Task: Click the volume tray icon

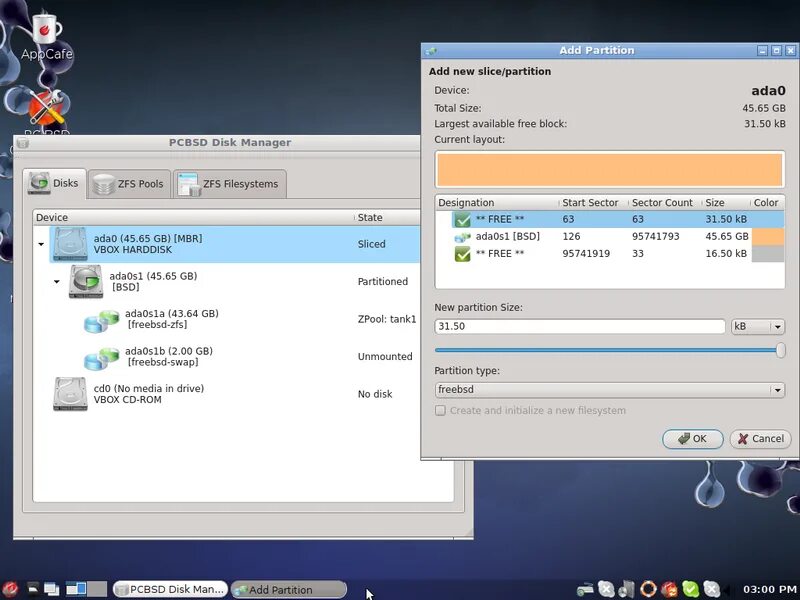Action: click(x=627, y=589)
